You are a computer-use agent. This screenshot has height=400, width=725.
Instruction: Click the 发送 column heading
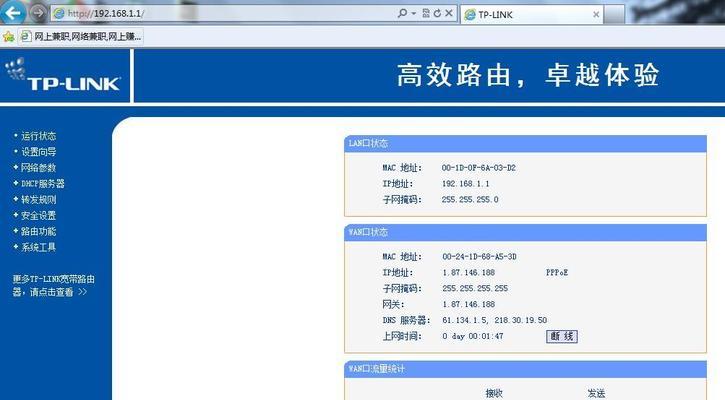pyautogui.click(x=596, y=394)
